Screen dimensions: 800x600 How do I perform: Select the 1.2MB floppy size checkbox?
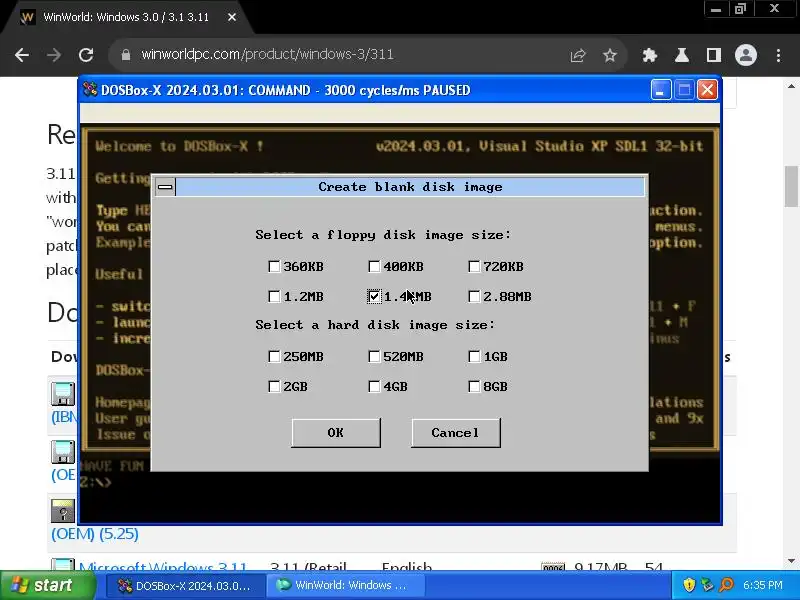click(x=274, y=296)
